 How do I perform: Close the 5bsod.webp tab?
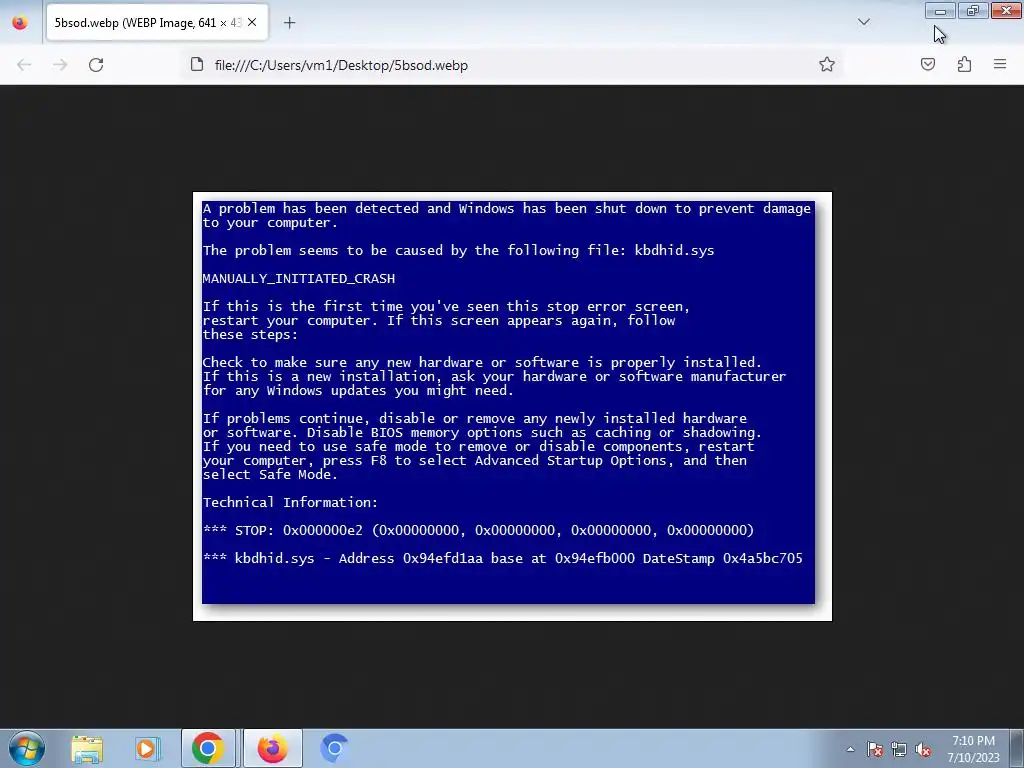(x=252, y=22)
